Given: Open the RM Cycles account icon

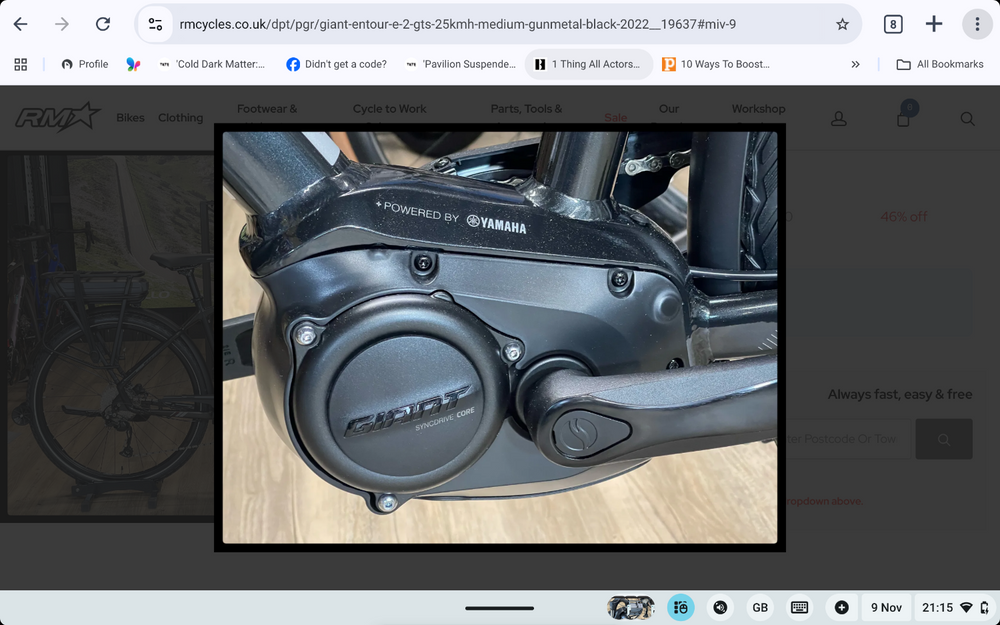Looking at the screenshot, I should point(838,118).
